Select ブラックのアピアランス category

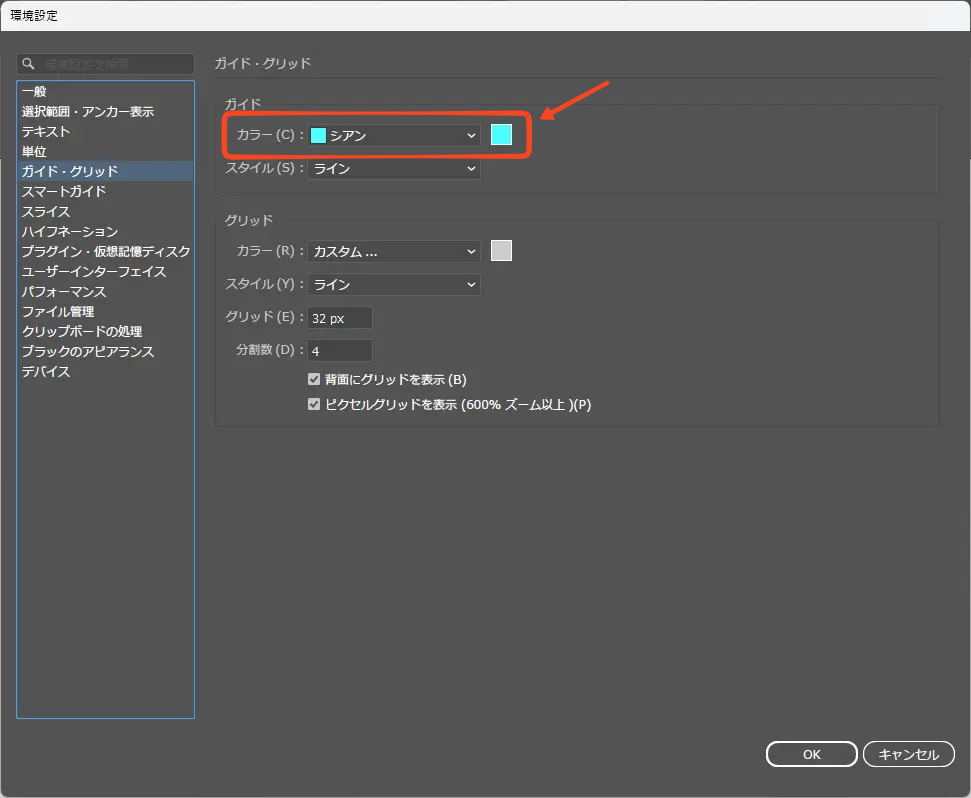tap(88, 352)
